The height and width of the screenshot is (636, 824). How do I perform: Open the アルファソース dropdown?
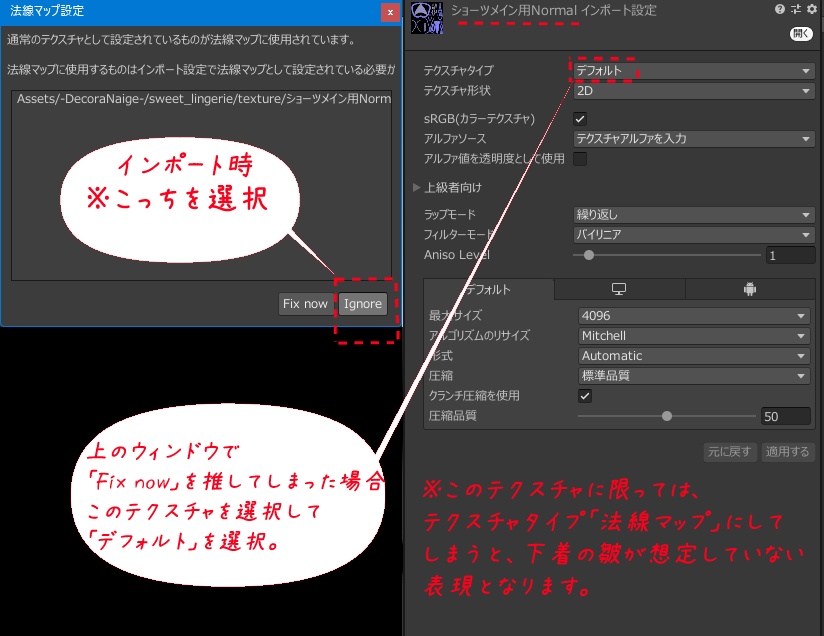pyautogui.click(x=694, y=139)
